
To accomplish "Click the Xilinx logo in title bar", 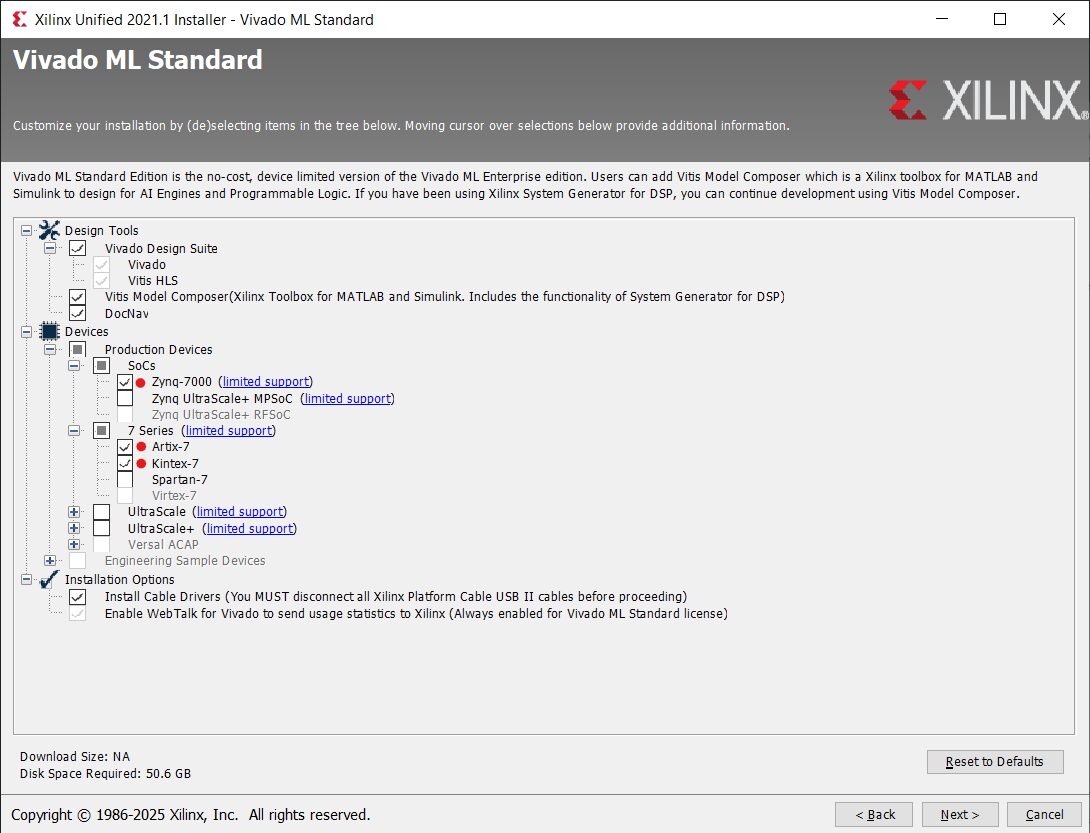I will 19,19.
